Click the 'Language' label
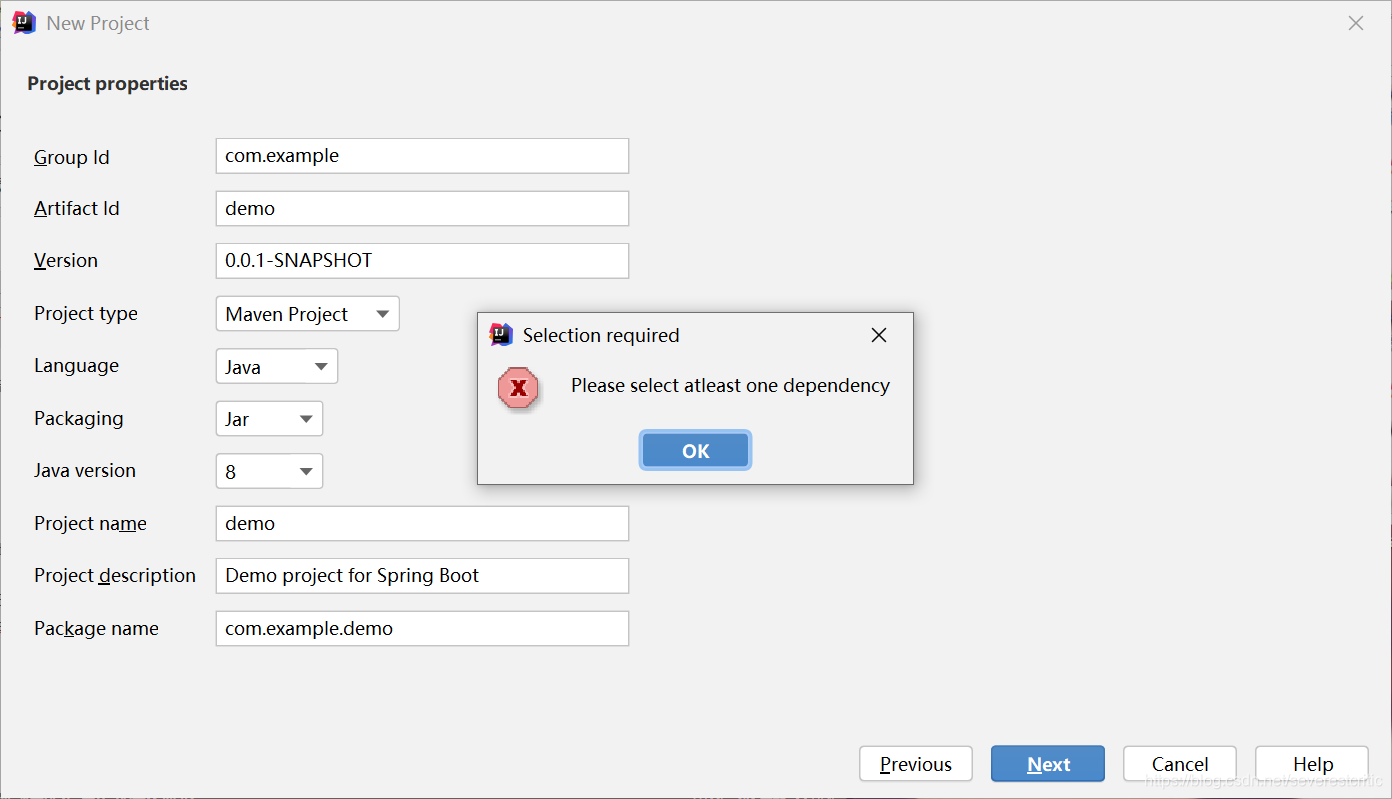1392x799 pixels. tap(76, 366)
